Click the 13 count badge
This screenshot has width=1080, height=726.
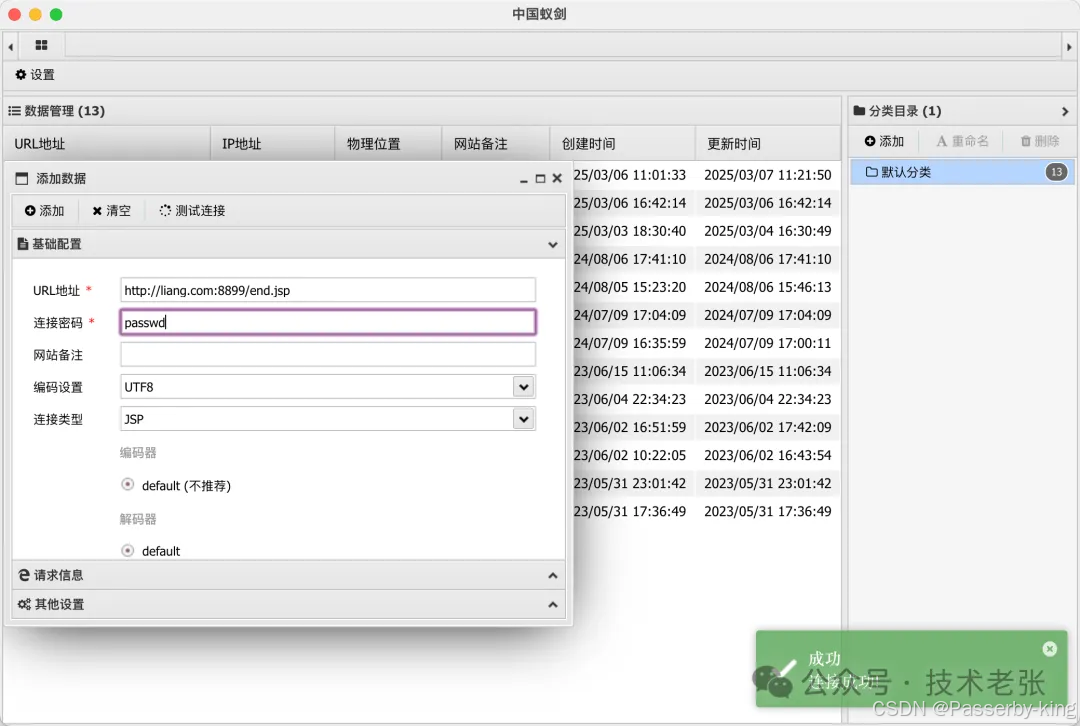click(1057, 172)
